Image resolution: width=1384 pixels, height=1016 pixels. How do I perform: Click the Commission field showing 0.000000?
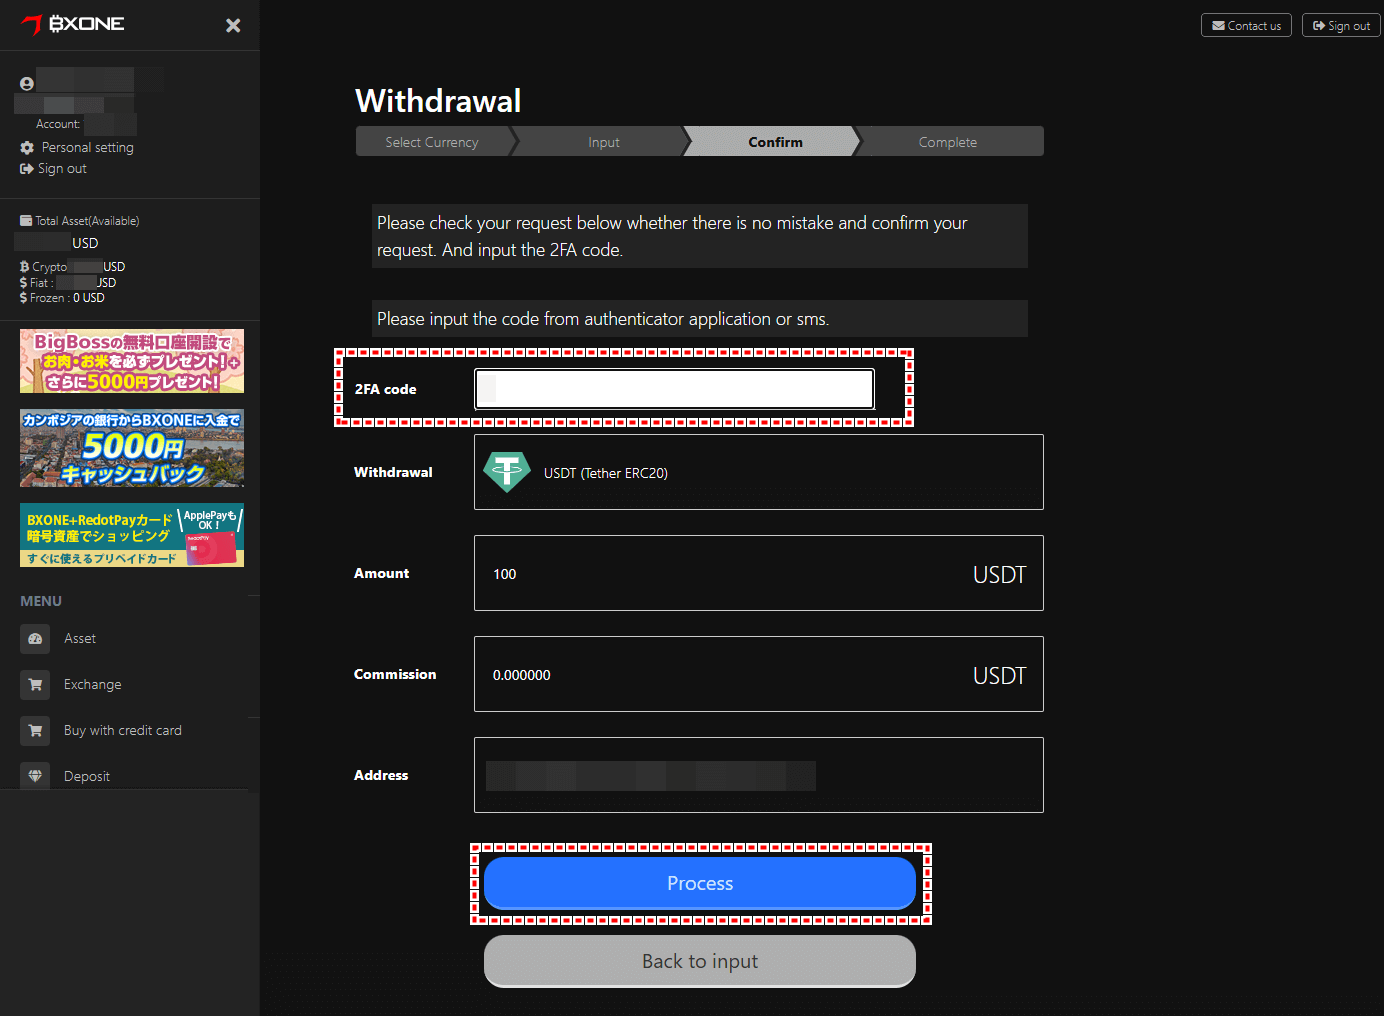coord(759,674)
